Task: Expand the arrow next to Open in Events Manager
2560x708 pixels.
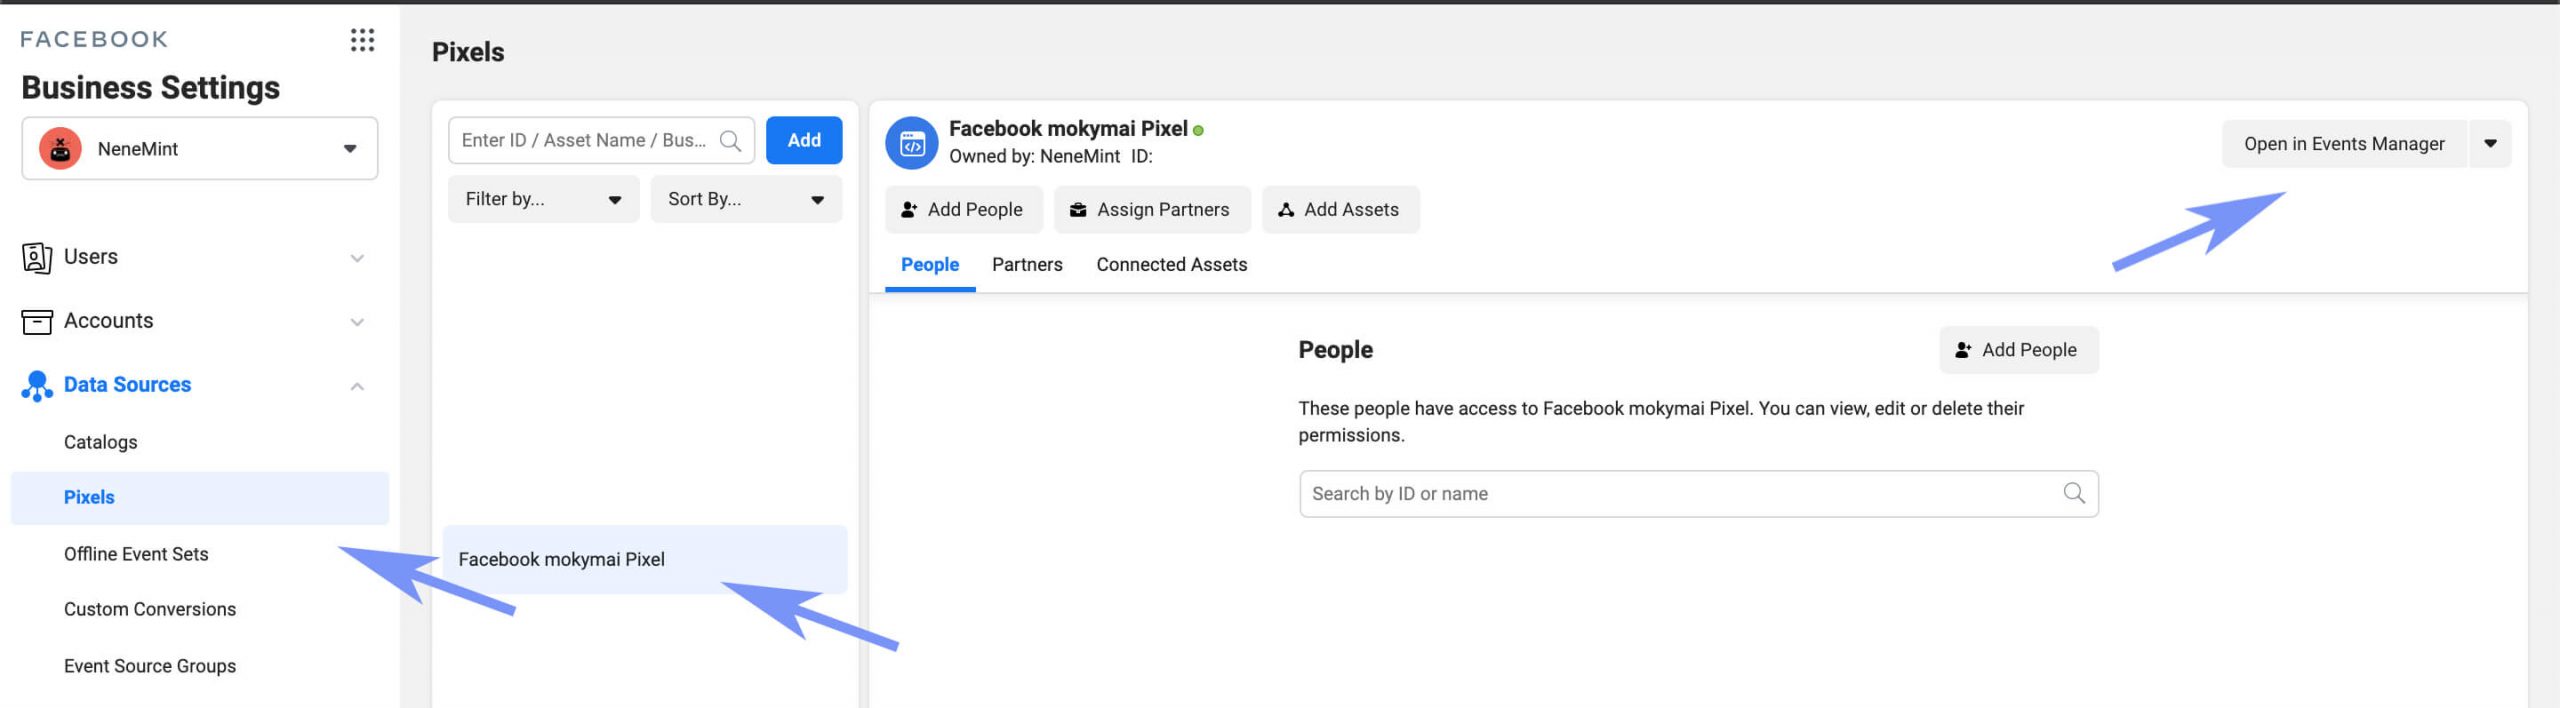Action: pos(2490,144)
